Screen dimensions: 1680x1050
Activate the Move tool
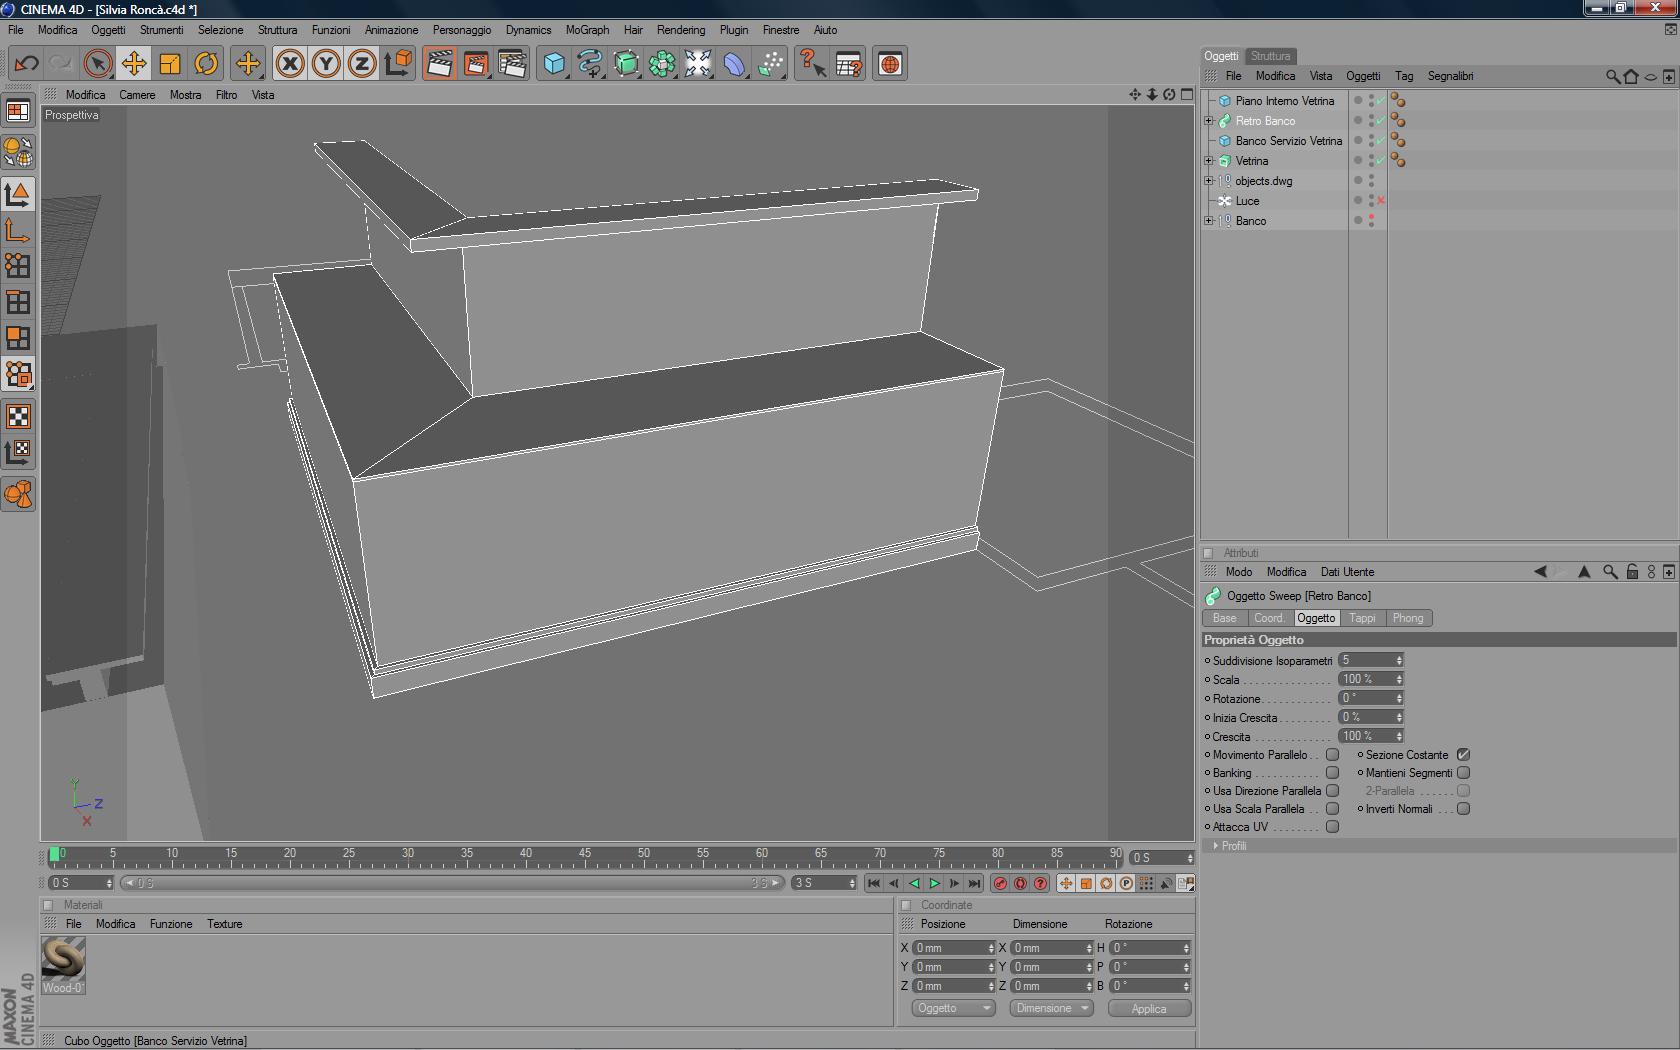pyautogui.click(x=133, y=64)
